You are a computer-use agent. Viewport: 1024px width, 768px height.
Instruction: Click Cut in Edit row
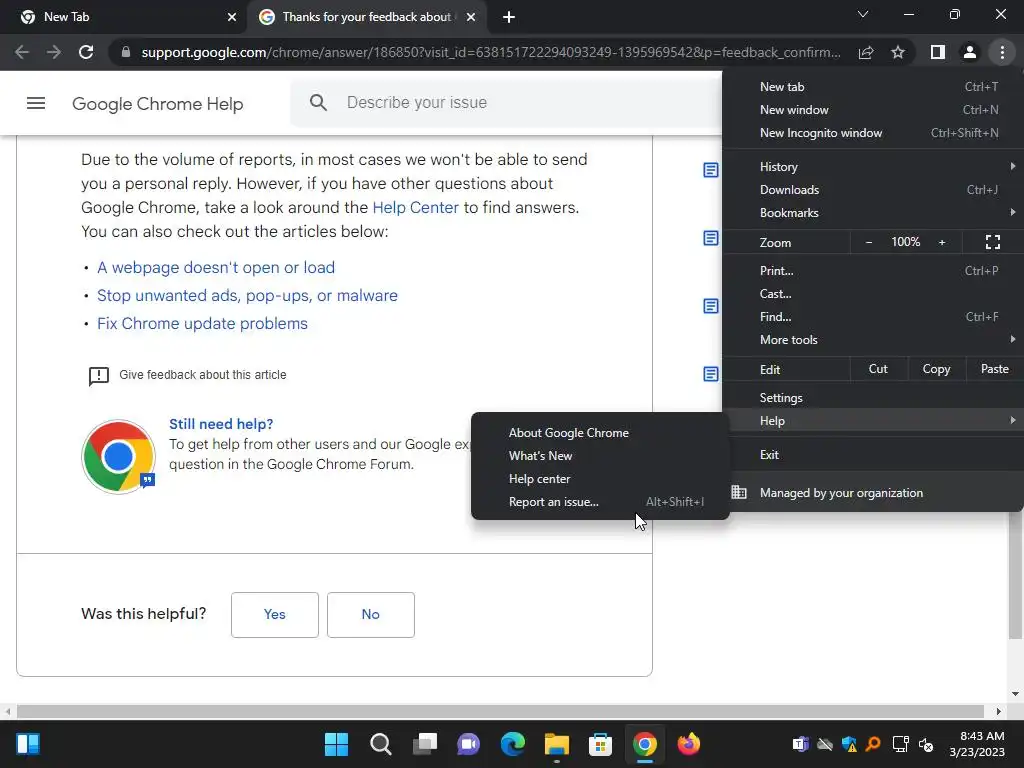[x=878, y=369]
